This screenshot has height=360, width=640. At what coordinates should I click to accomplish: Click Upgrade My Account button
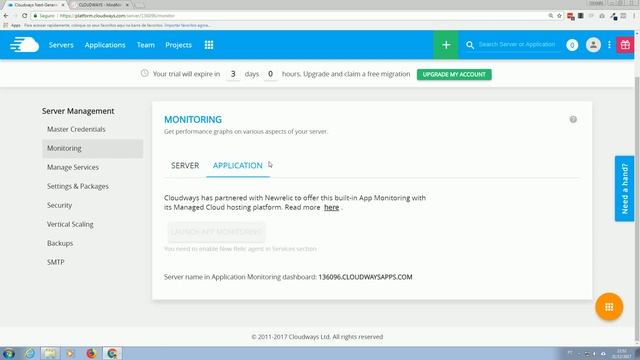tap(454, 74)
